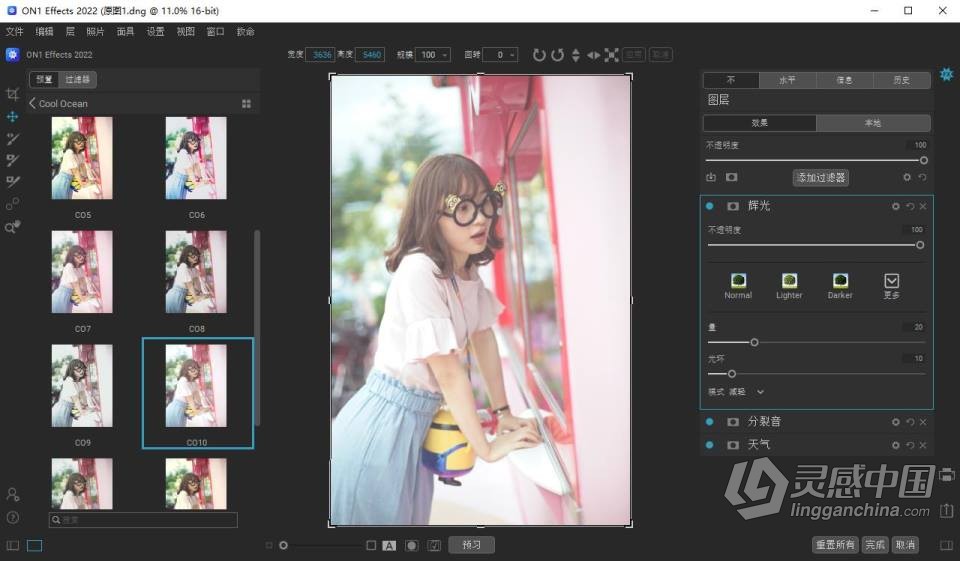
Task: Select the Transform move tool
Action: (12, 117)
